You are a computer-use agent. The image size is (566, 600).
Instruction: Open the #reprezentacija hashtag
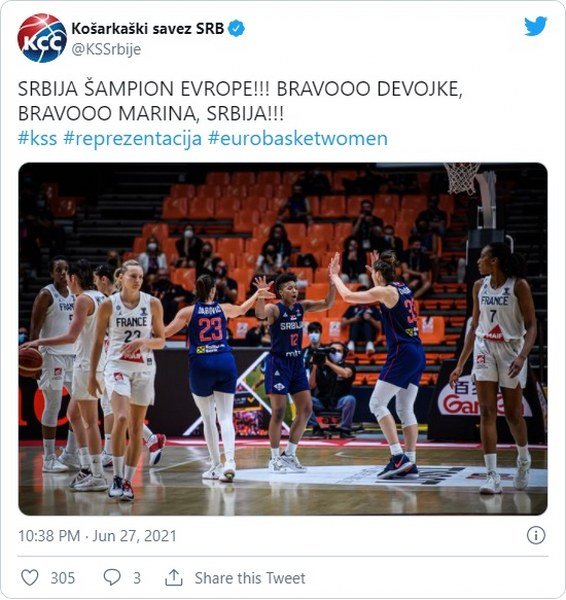[x=132, y=139]
